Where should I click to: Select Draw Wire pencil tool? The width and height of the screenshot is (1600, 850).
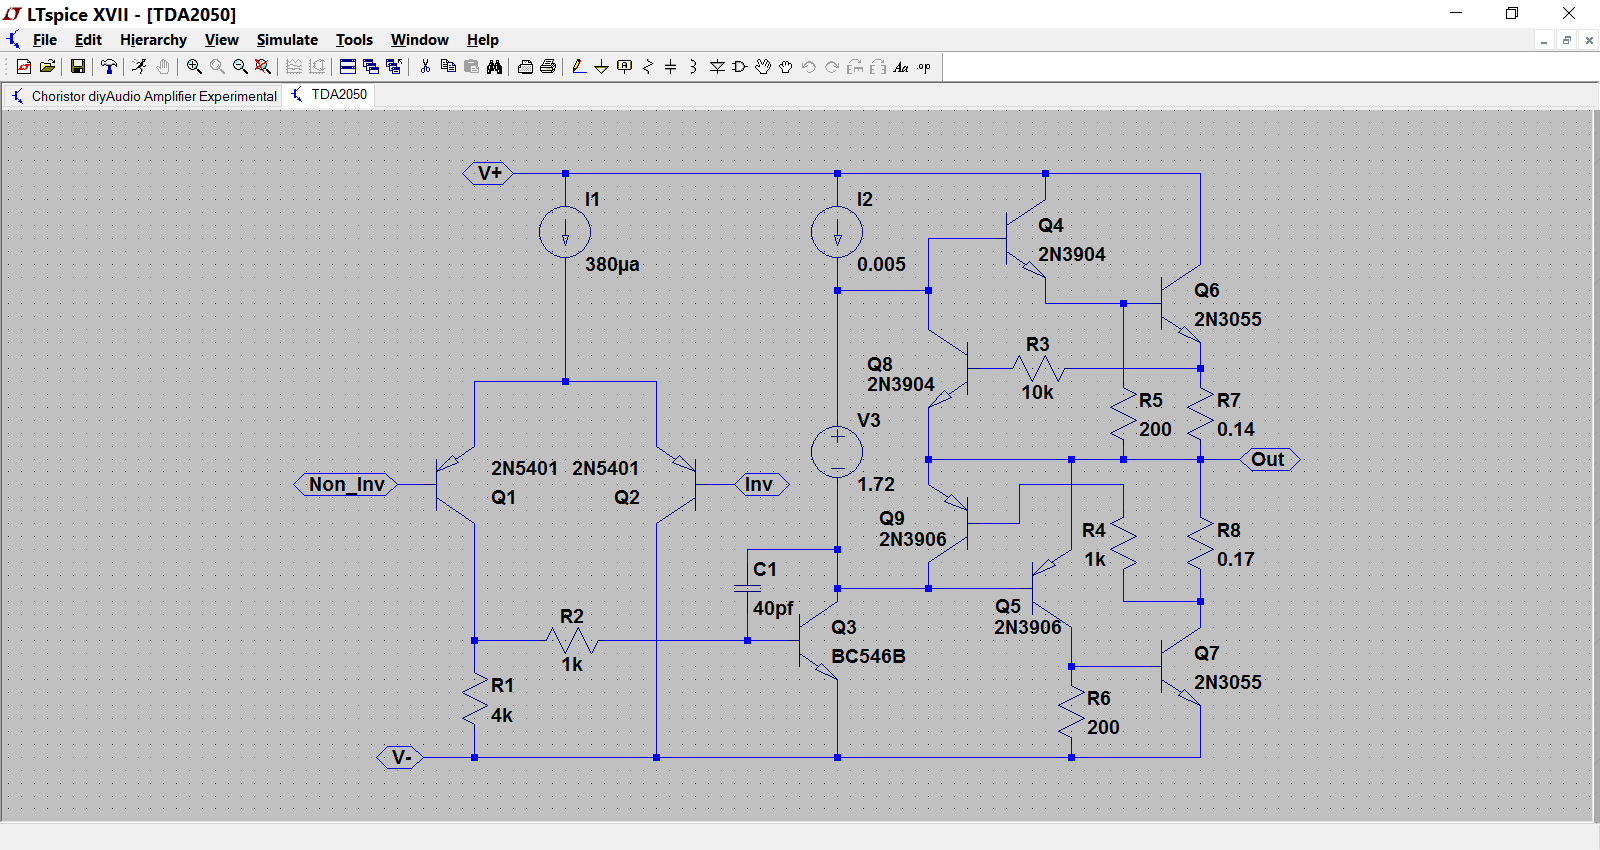[579, 67]
